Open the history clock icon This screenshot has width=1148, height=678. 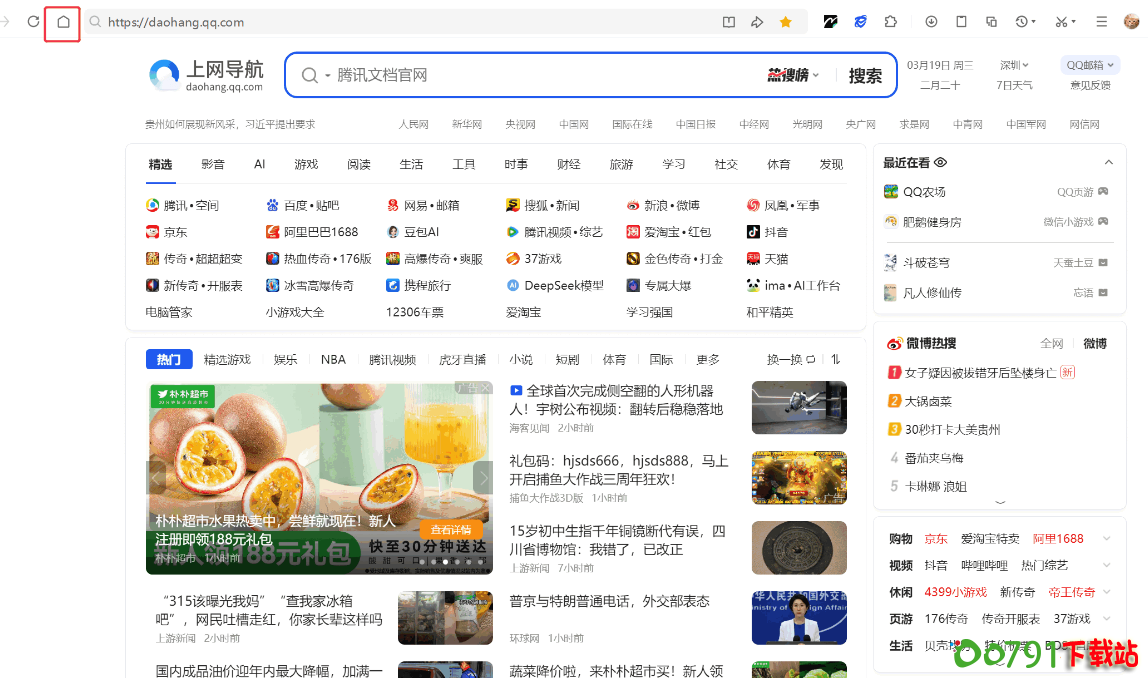[1023, 22]
